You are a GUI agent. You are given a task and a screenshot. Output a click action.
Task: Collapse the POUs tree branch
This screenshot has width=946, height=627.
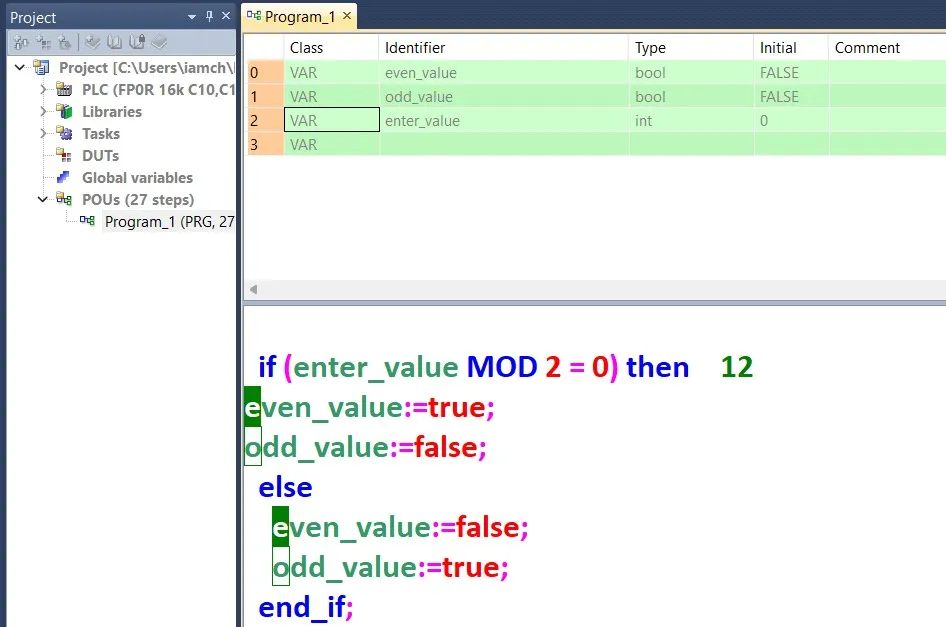pyautogui.click(x=43, y=199)
